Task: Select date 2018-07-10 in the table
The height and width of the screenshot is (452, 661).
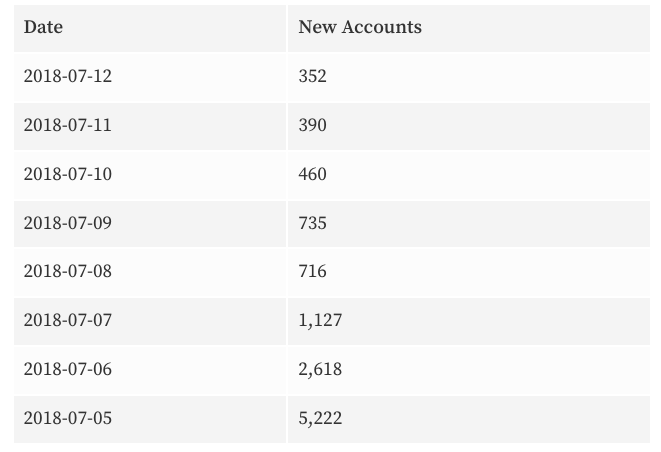Action: (68, 174)
